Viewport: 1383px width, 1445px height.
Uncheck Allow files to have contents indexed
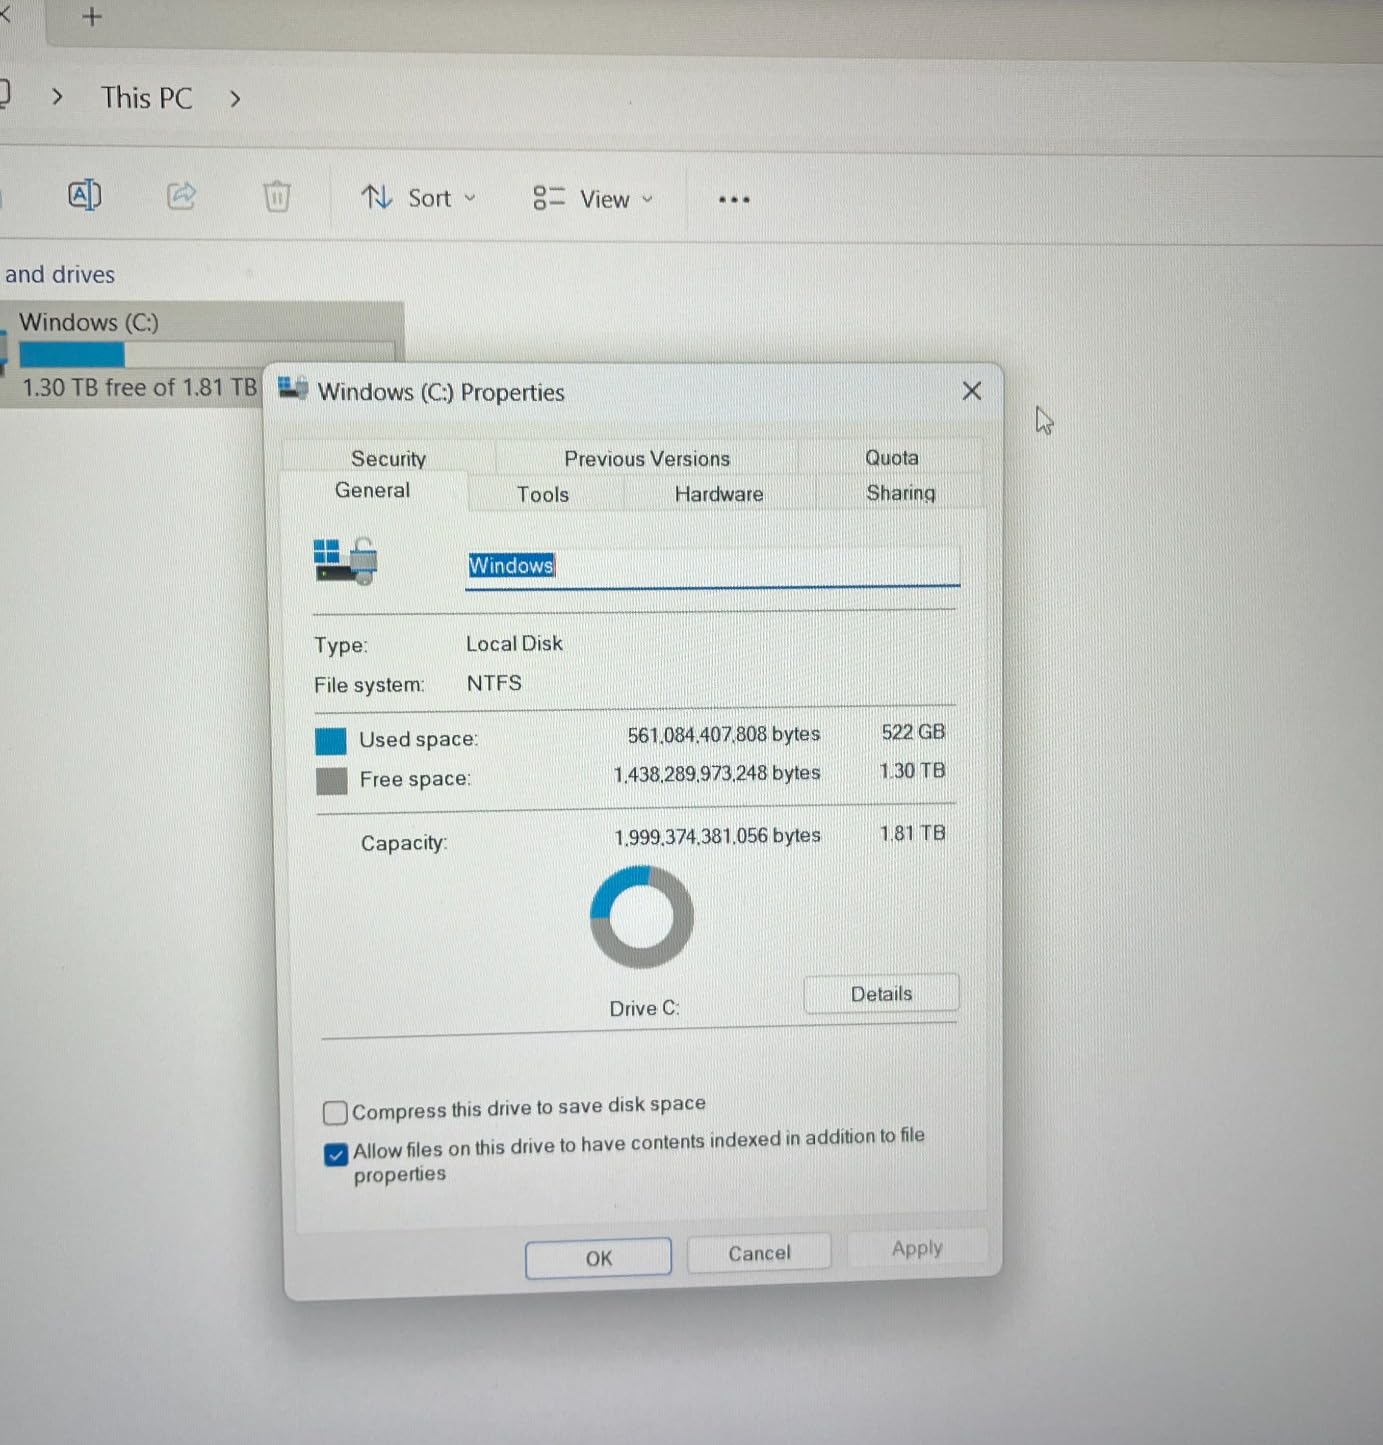(x=336, y=1155)
